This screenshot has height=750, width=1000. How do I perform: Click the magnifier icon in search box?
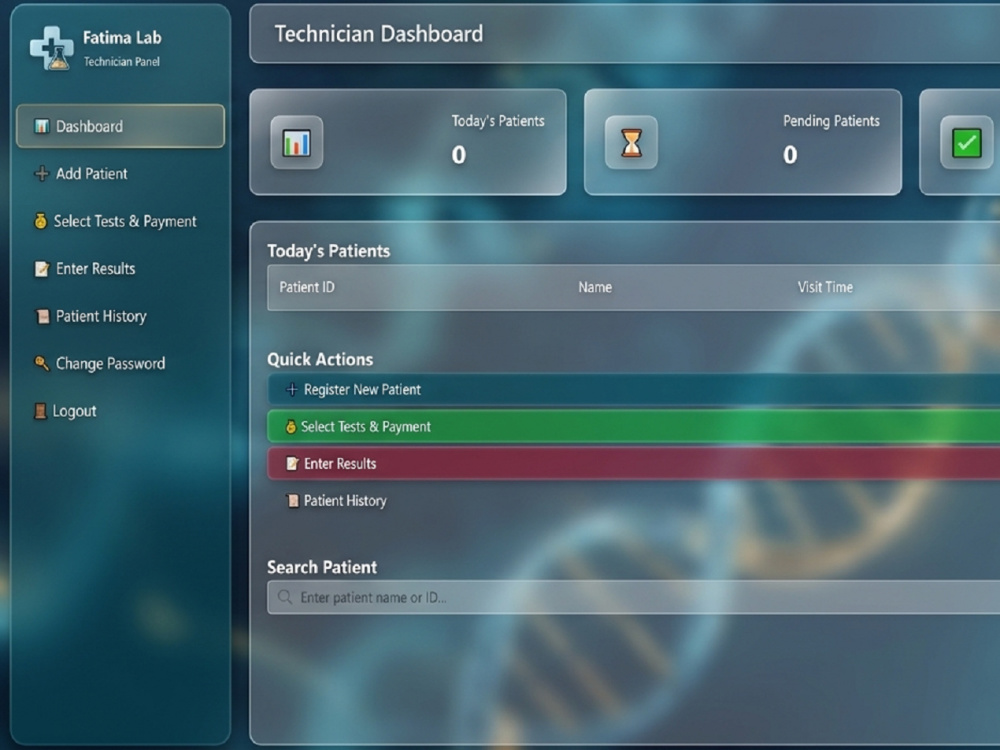(x=285, y=597)
